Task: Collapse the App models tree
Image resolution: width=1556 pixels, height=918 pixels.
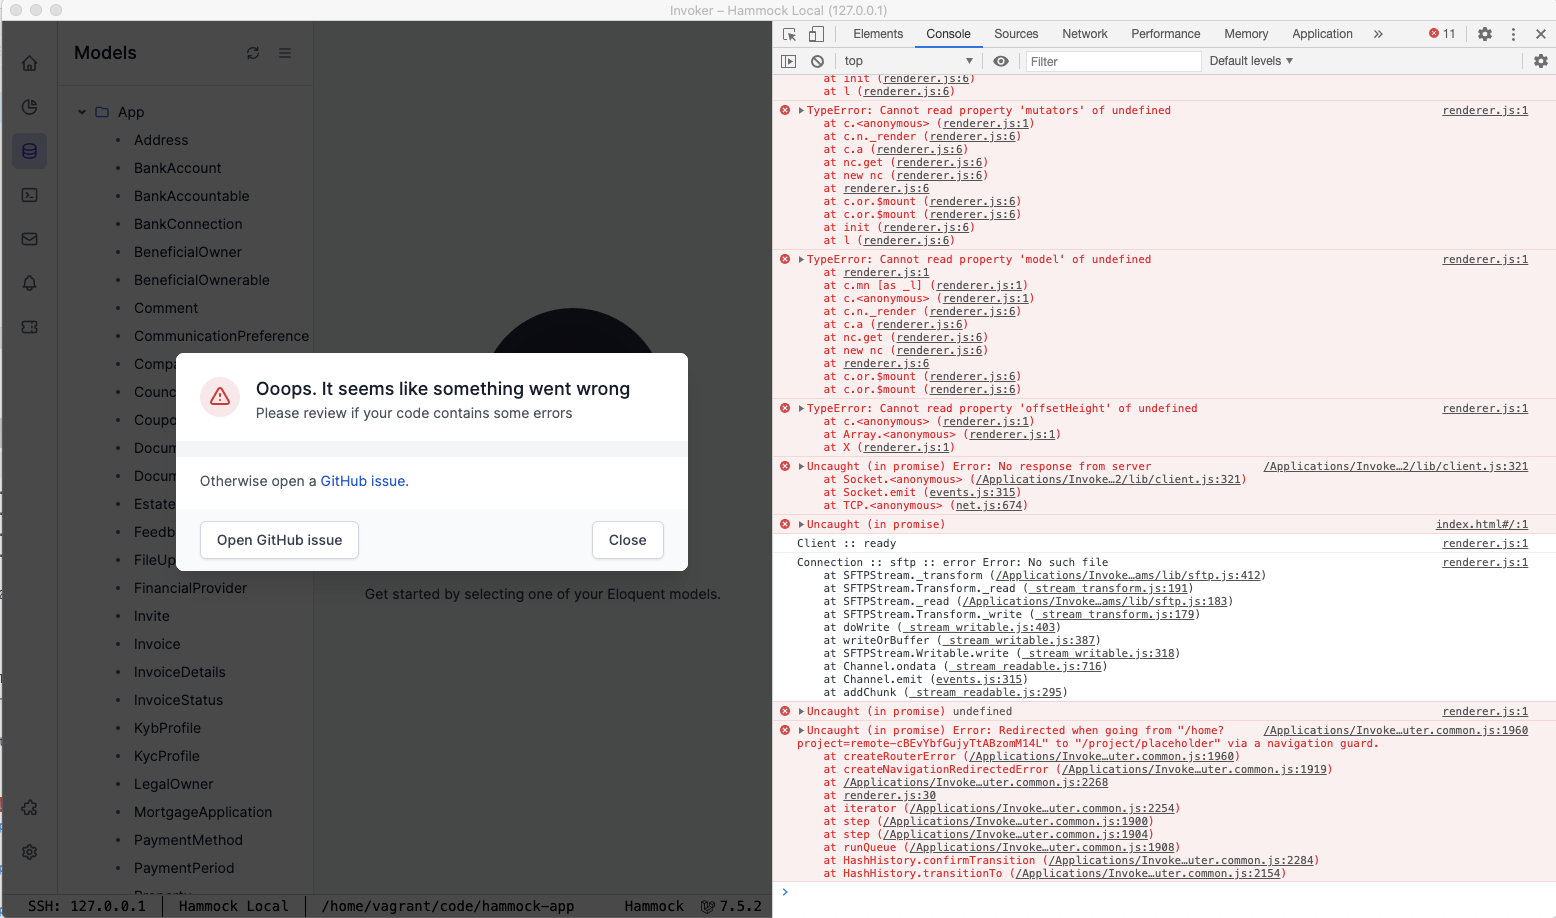Action: point(82,112)
